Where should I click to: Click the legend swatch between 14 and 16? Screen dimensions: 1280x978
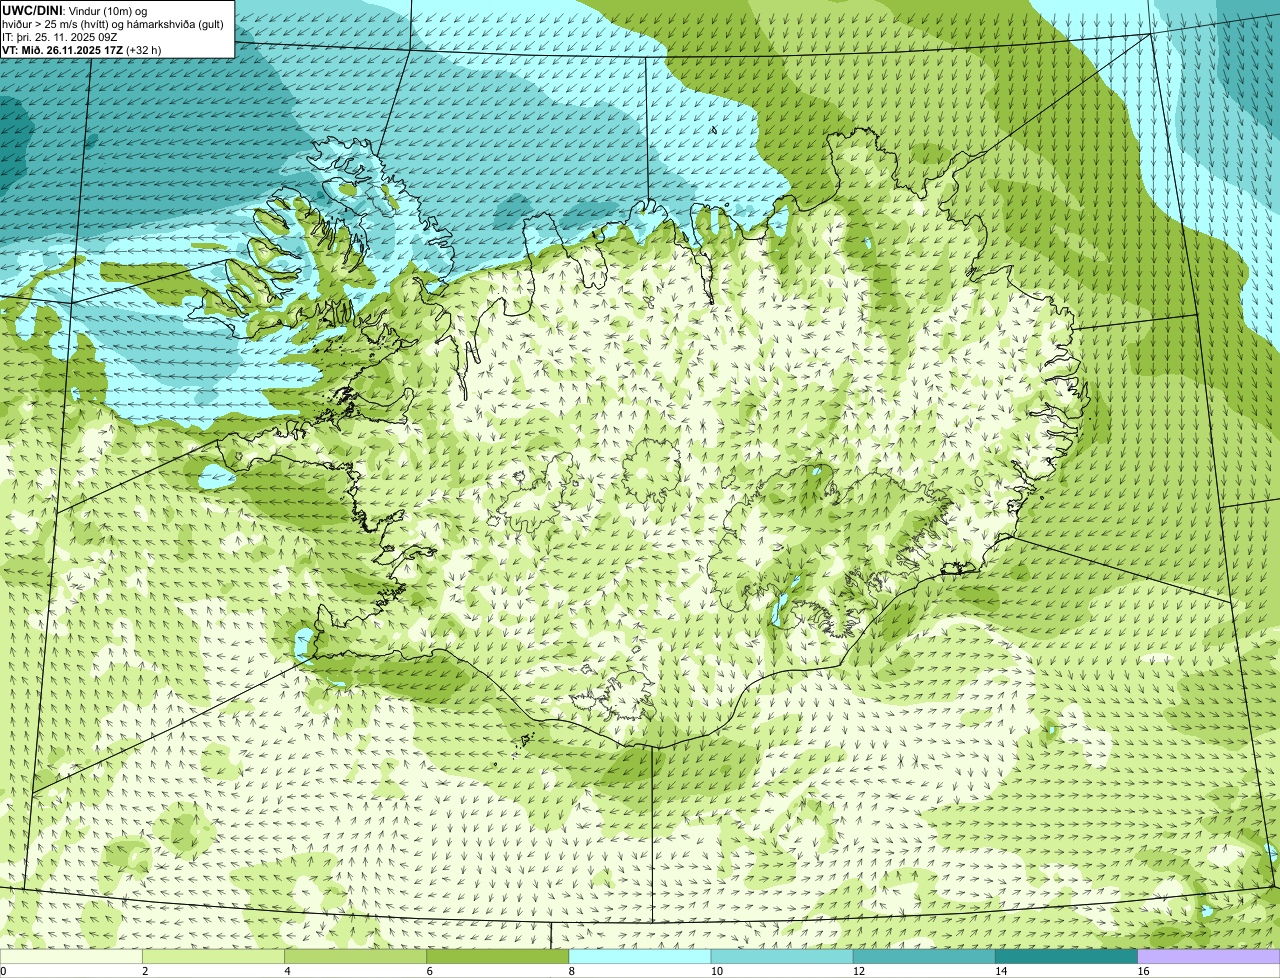[x=1067, y=957]
